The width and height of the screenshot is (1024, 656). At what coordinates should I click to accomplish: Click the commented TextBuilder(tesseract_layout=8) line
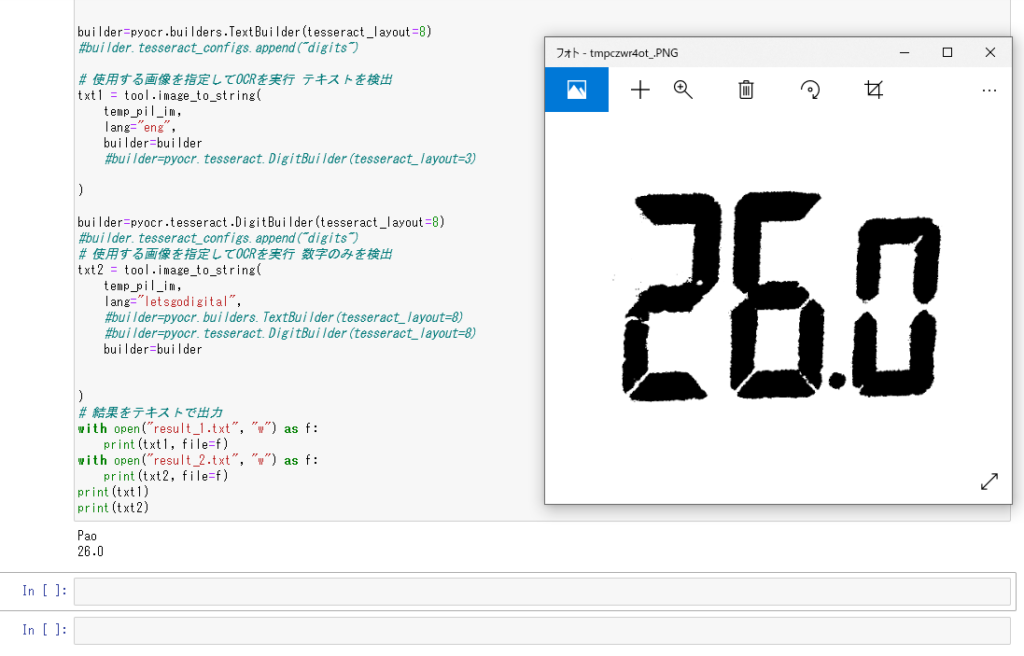[283, 318]
